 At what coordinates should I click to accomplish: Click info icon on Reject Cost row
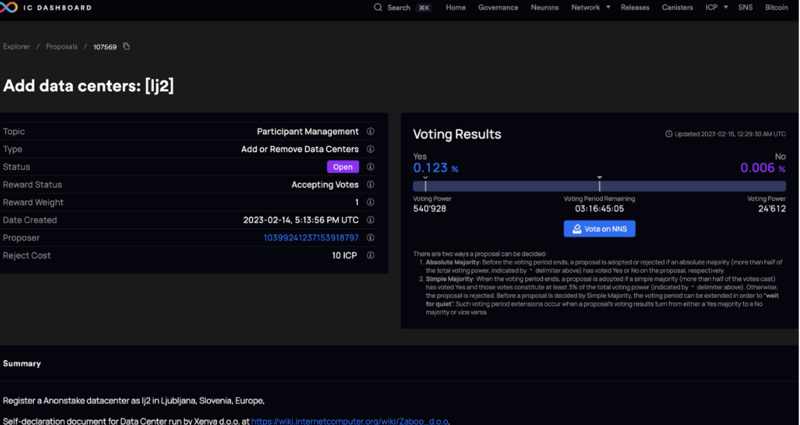point(370,256)
